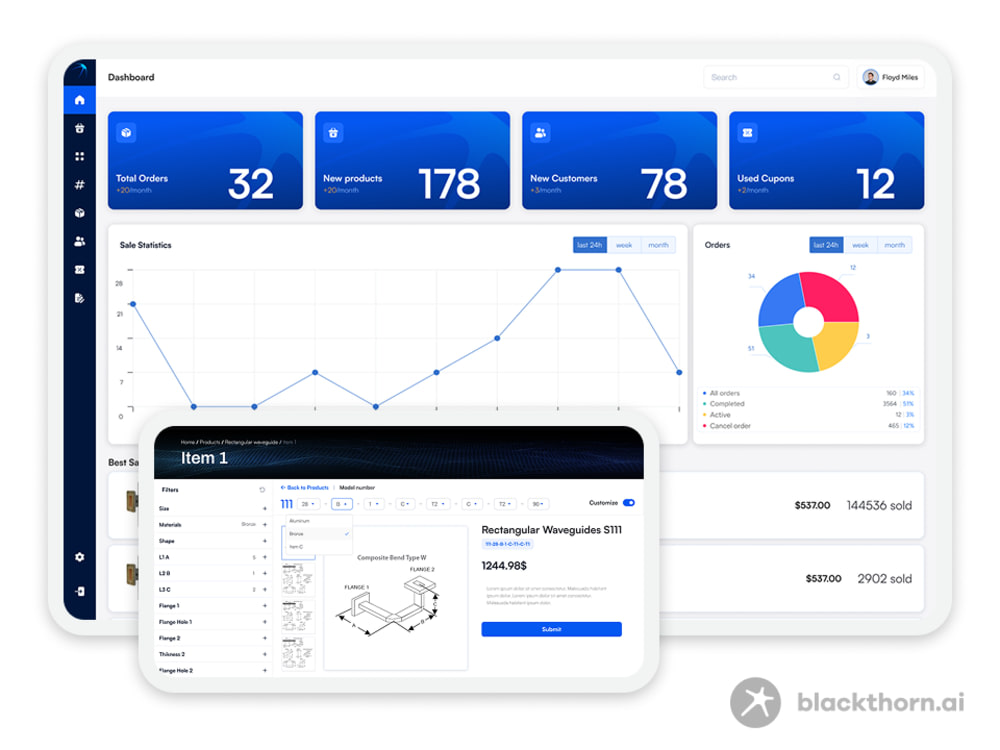Expand the Flange 1 filter
The width and height of the screenshot is (1000, 750).
click(x=265, y=606)
